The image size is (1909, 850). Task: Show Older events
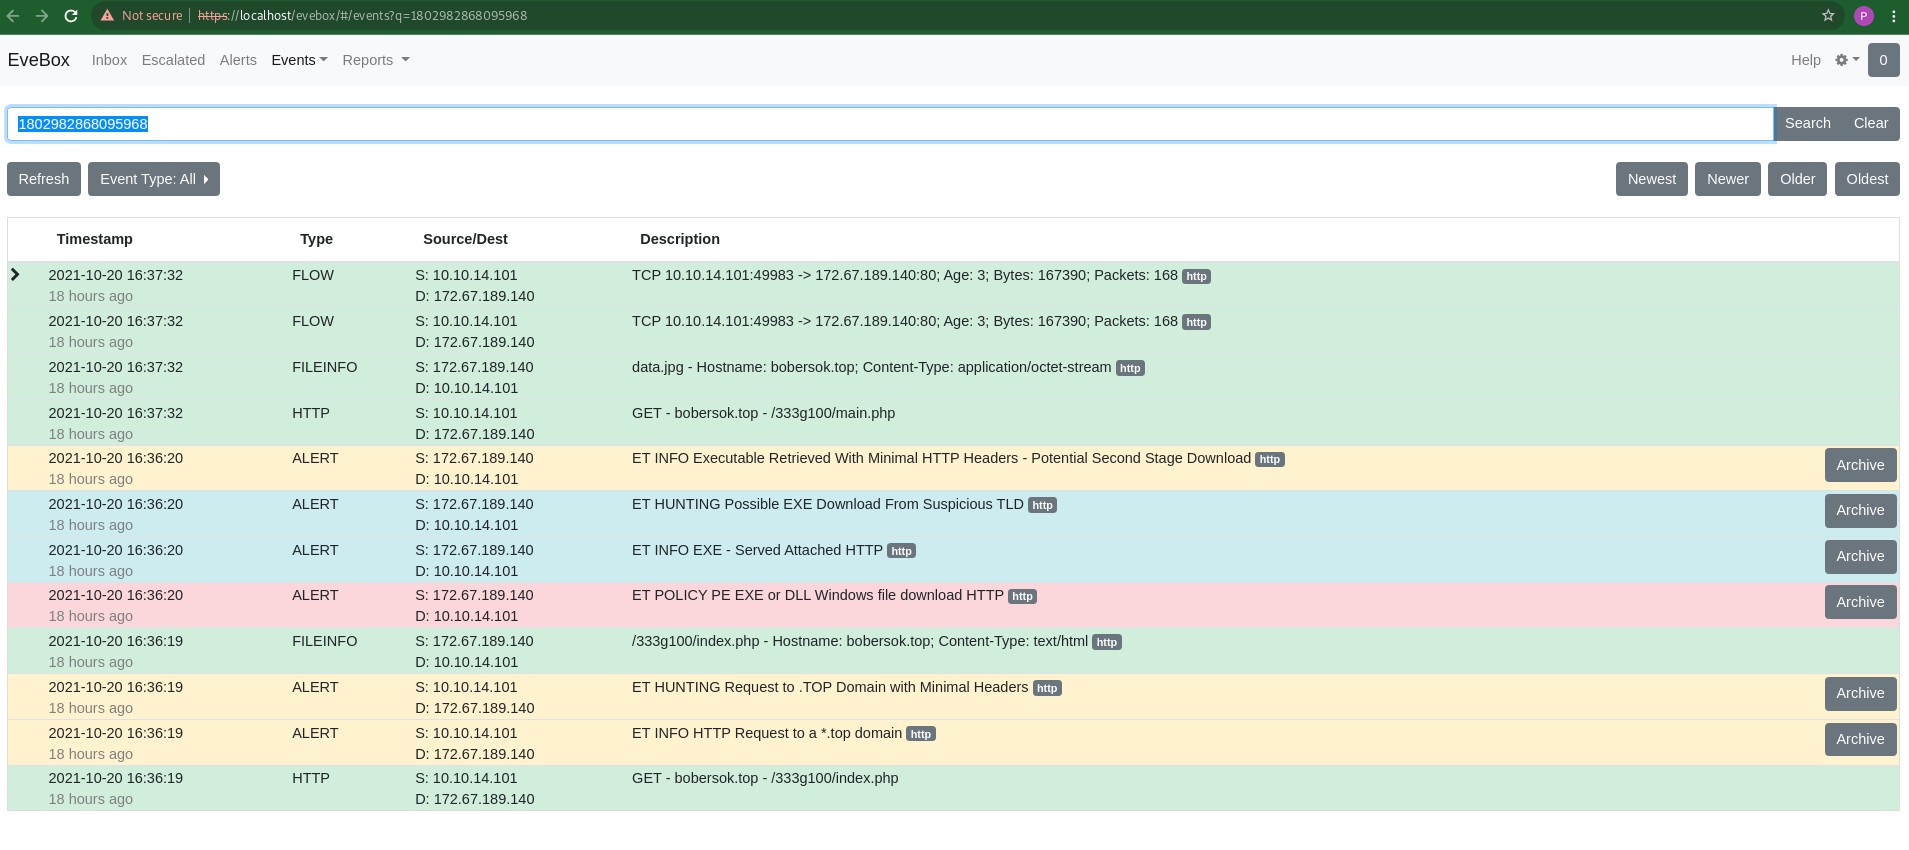(1797, 179)
